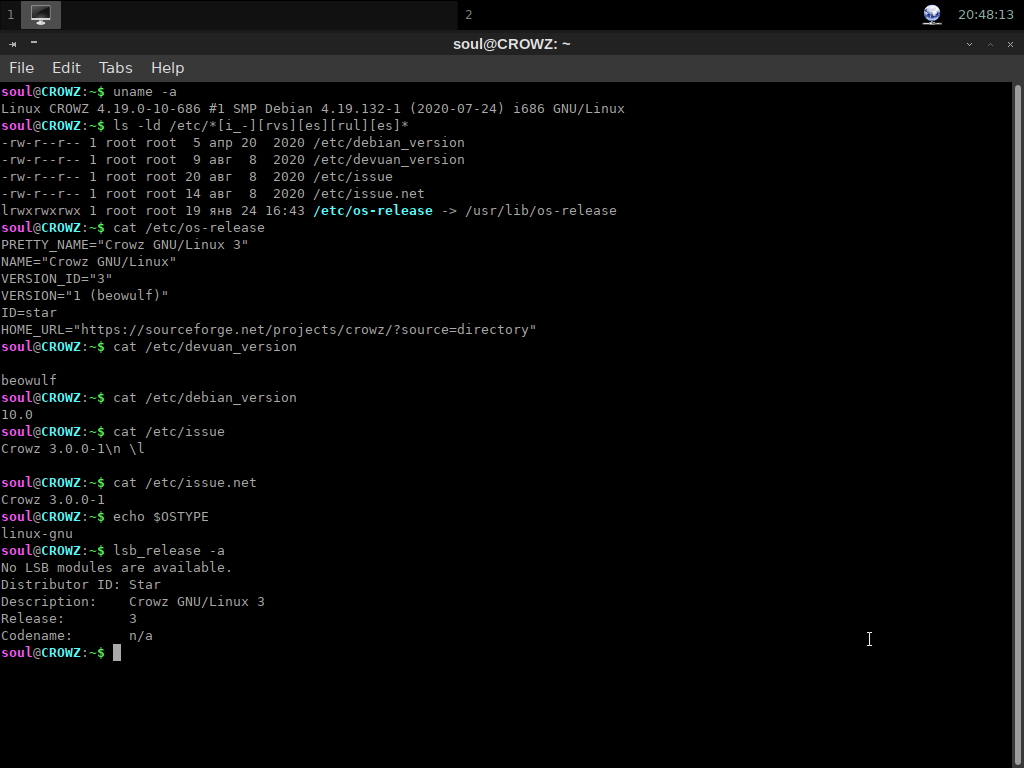The width and height of the screenshot is (1024, 768).
Task: Click the ID=star line
Action: [x=29, y=313]
